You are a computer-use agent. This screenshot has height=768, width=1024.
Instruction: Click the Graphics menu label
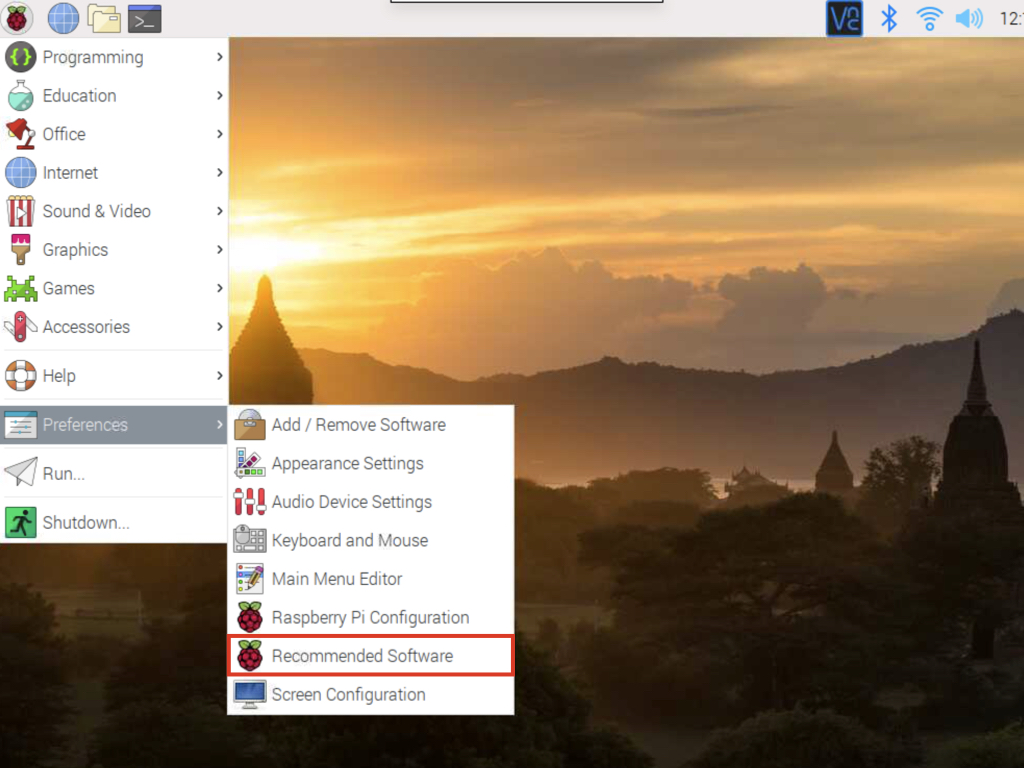point(75,250)
